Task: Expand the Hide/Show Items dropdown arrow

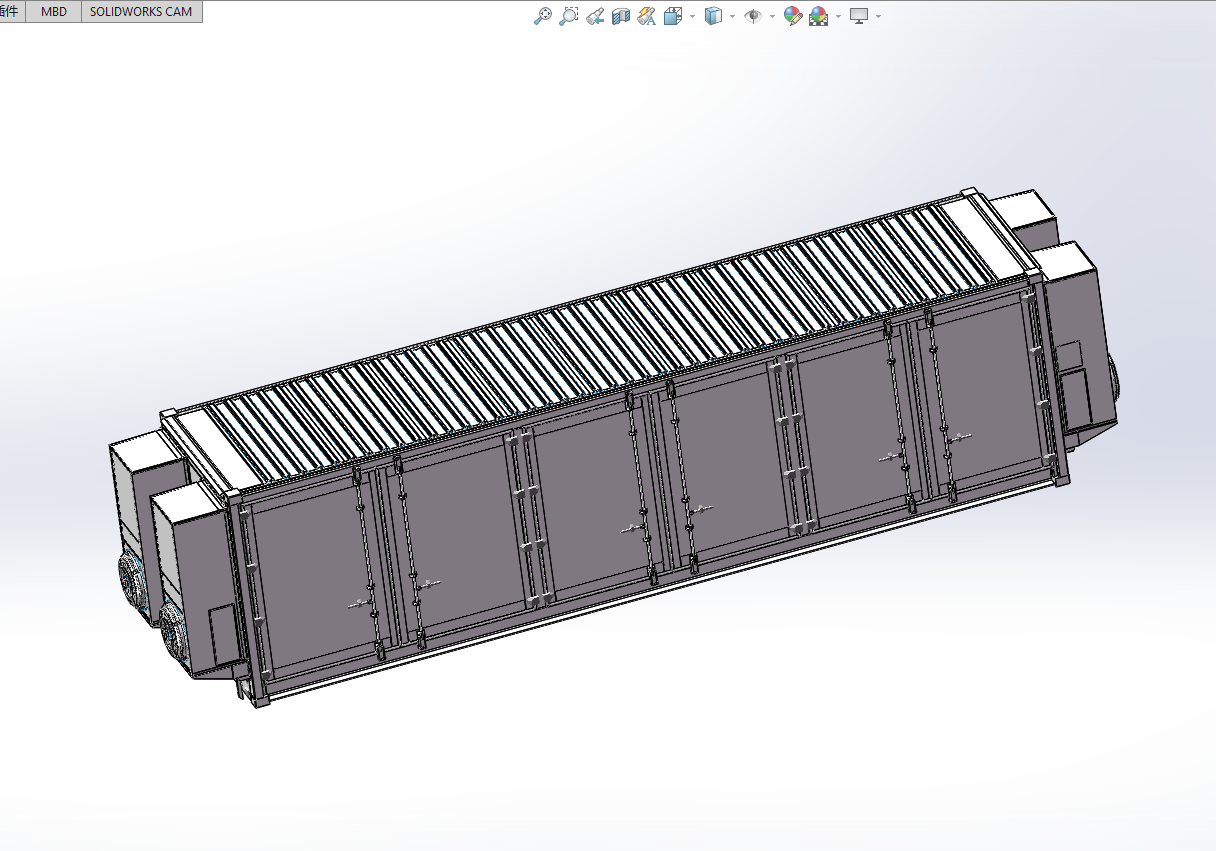Action: click(x=772, y=17)
